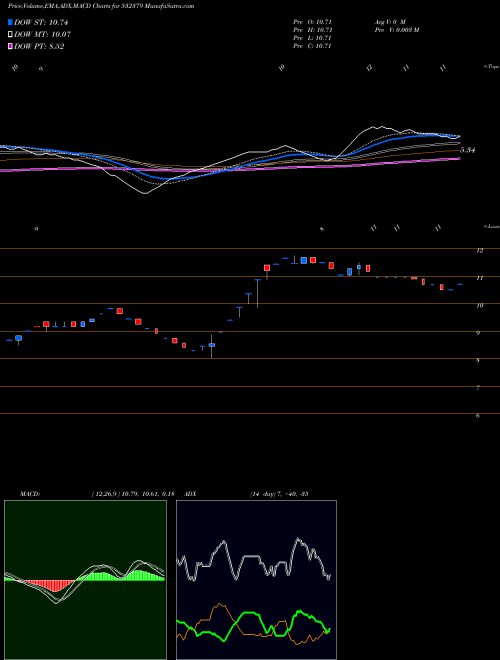Click the white DOW MT legend swatch

10,34
